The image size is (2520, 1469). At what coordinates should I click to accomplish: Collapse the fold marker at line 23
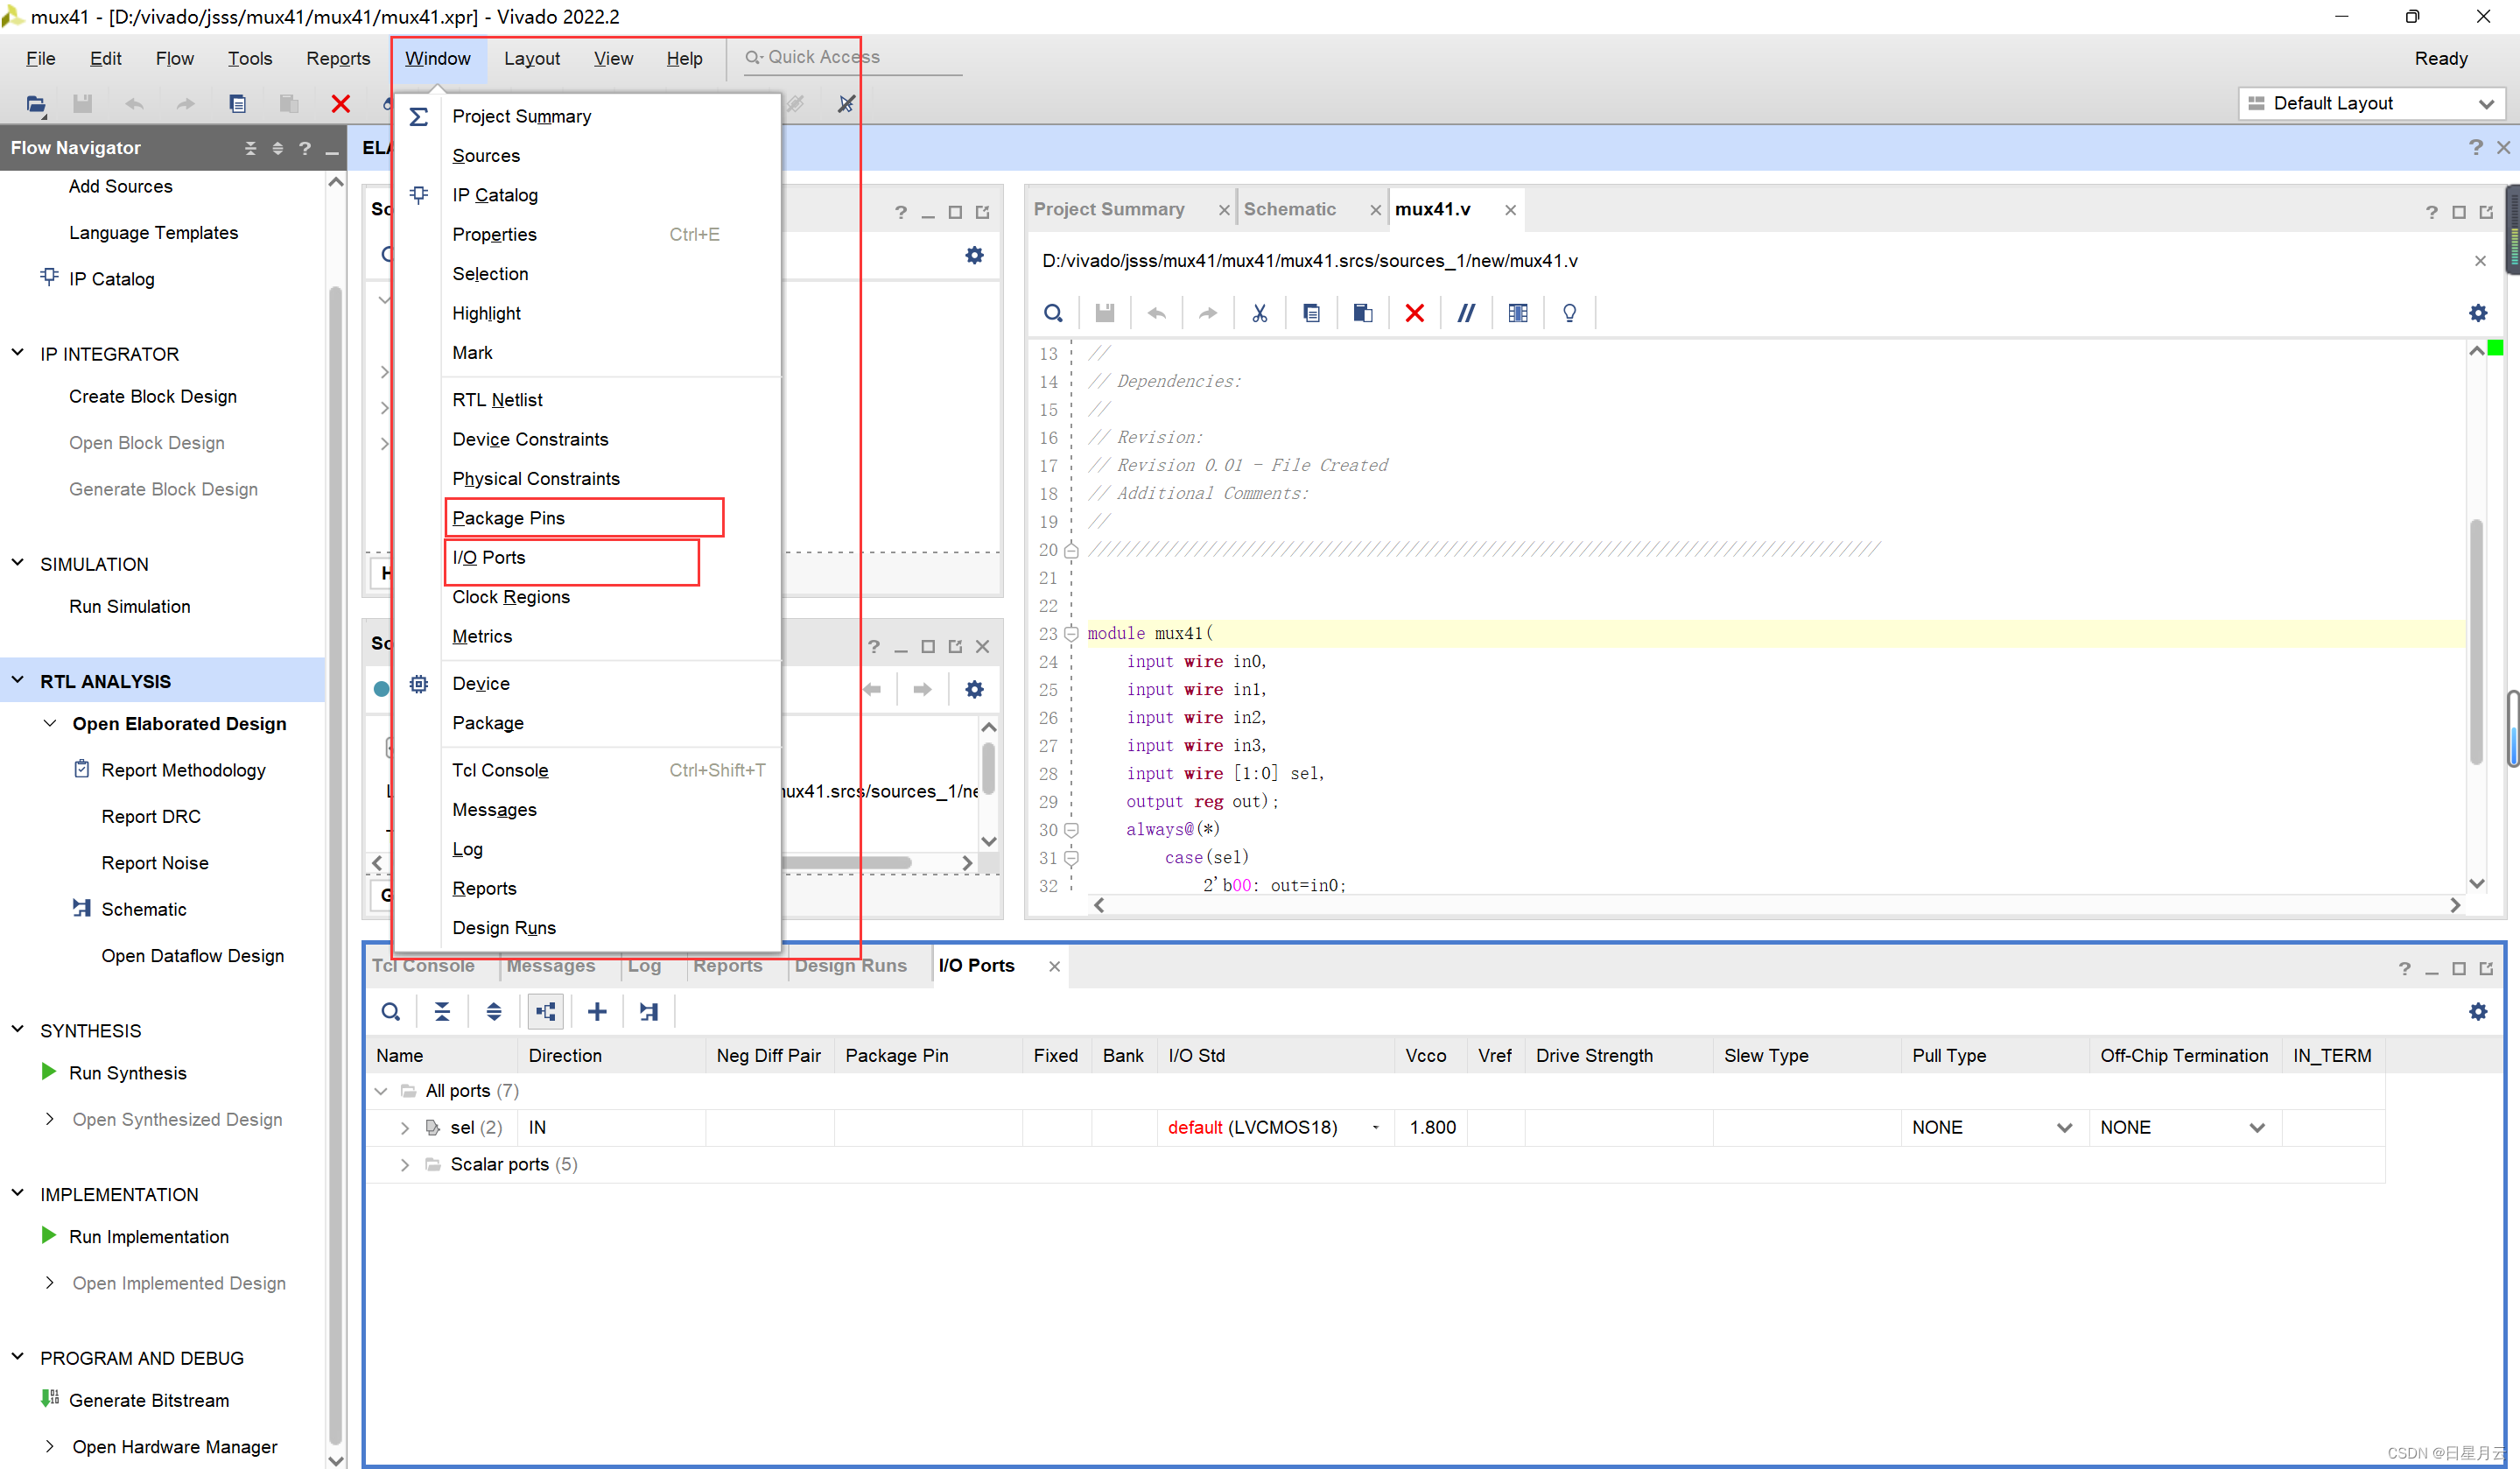click(x=1071, y=634)
